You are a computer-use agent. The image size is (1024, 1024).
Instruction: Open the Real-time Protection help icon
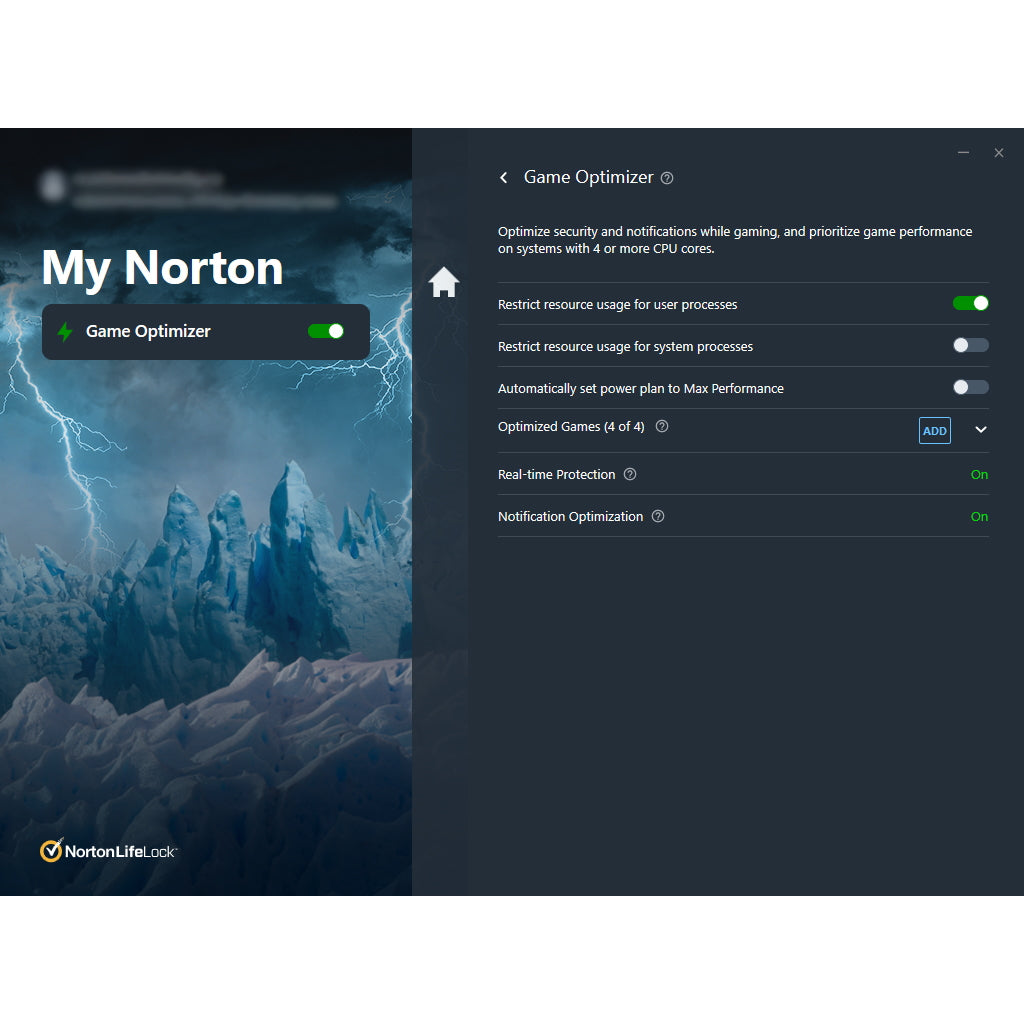[x=630, y=474]
